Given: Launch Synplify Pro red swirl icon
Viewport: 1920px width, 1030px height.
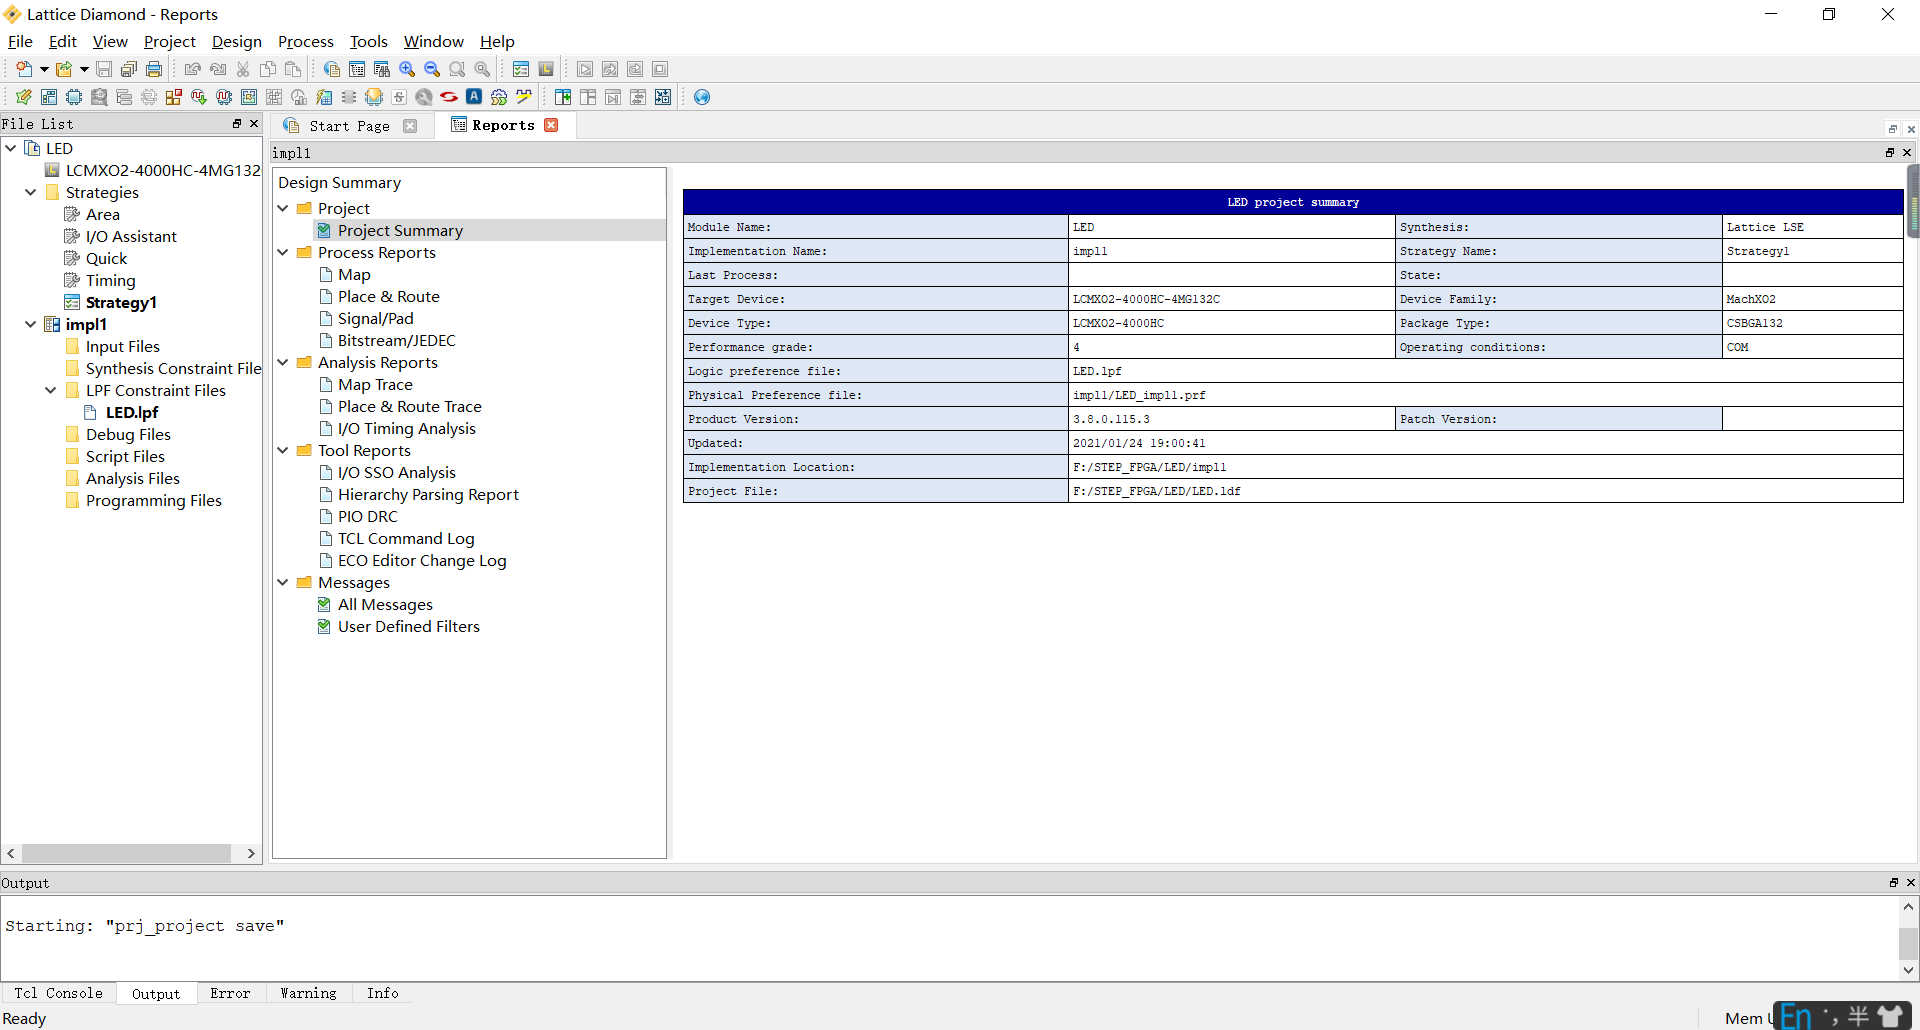Looking at the screenshot, I should coord(449,97).
